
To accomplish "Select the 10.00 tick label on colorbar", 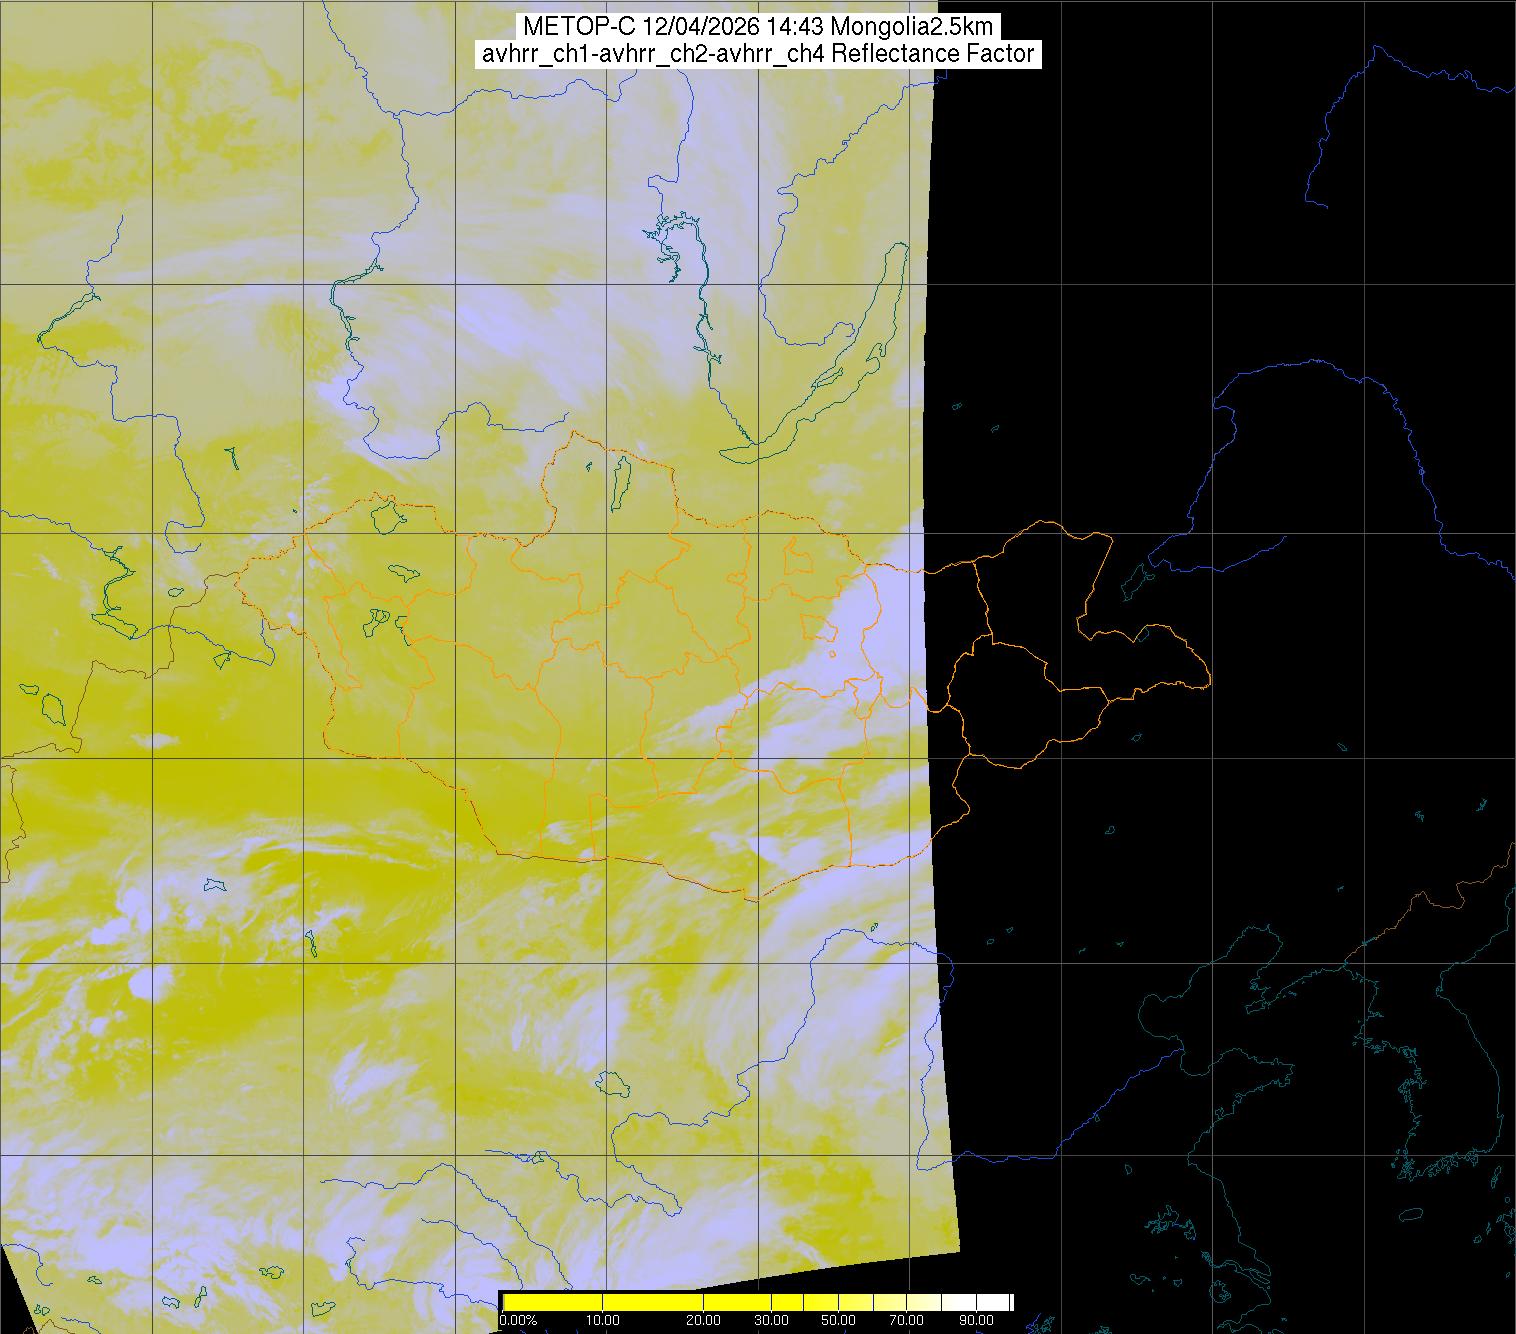I will pos(603,1321).
